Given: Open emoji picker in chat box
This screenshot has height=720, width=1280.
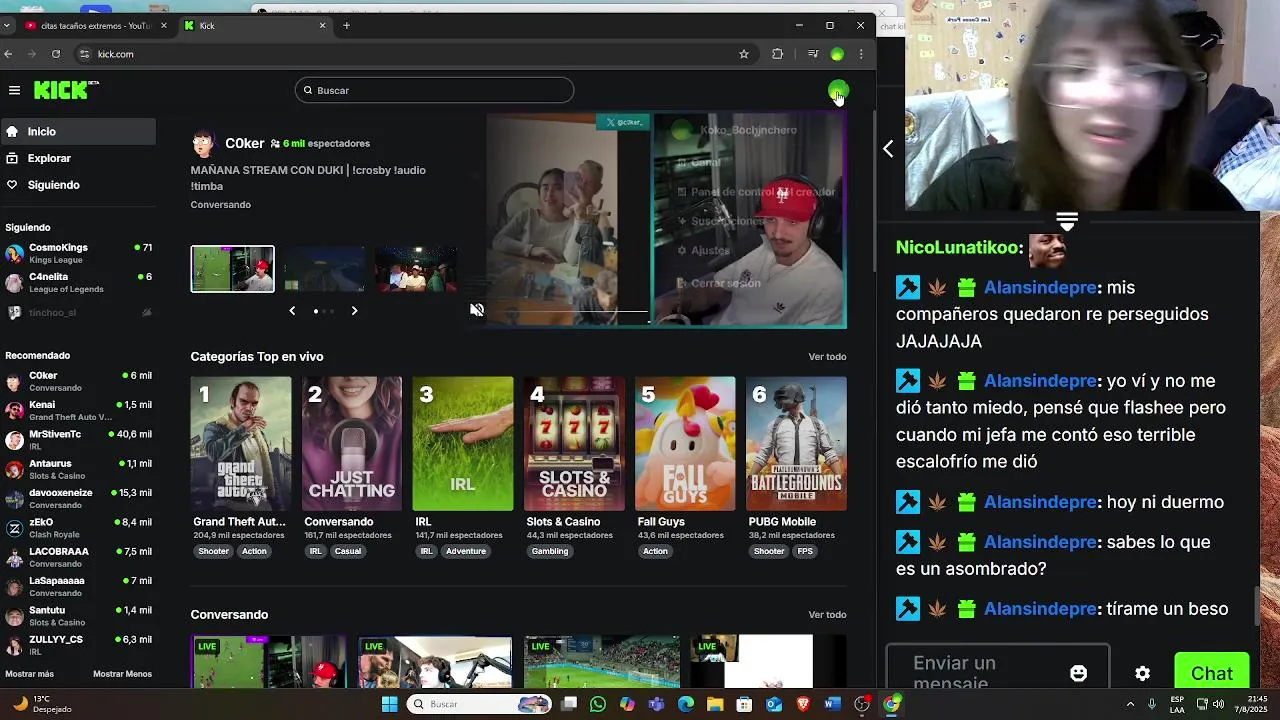Looking at the screenshot, I should (1078, 674).
